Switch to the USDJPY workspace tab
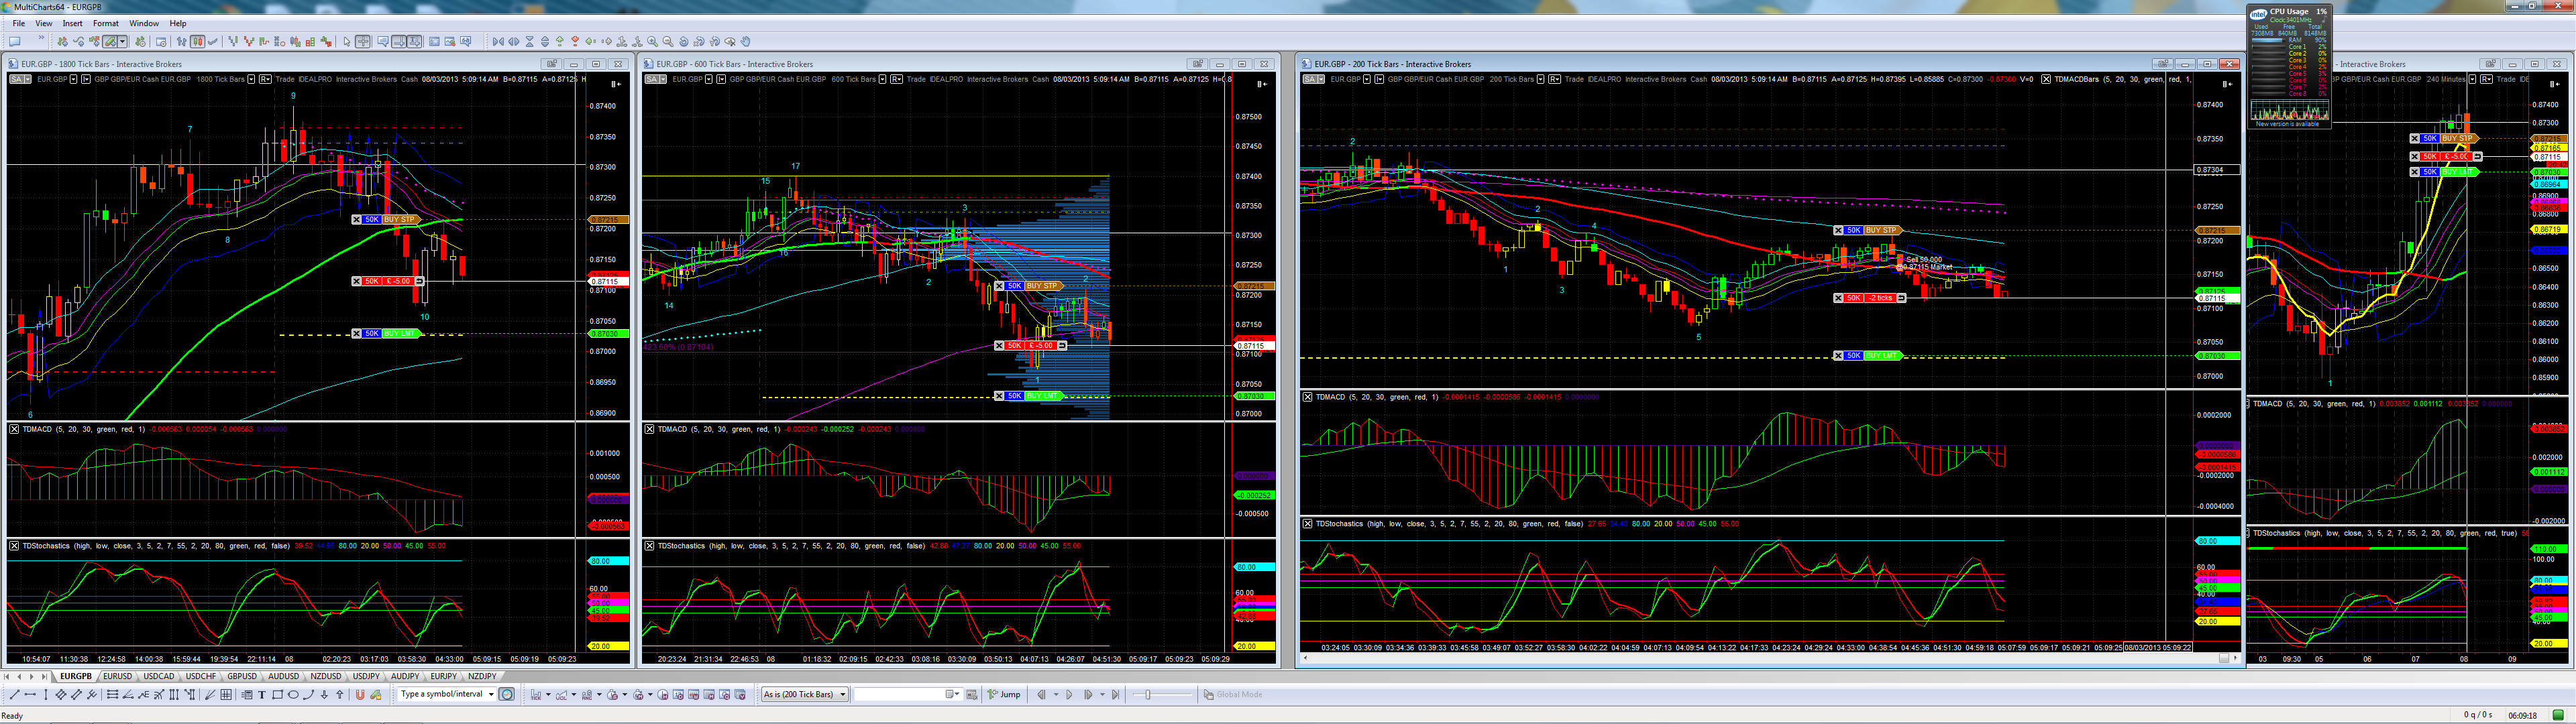The width and height of the screenshot is (2576, 724). [x=366, y=677]
